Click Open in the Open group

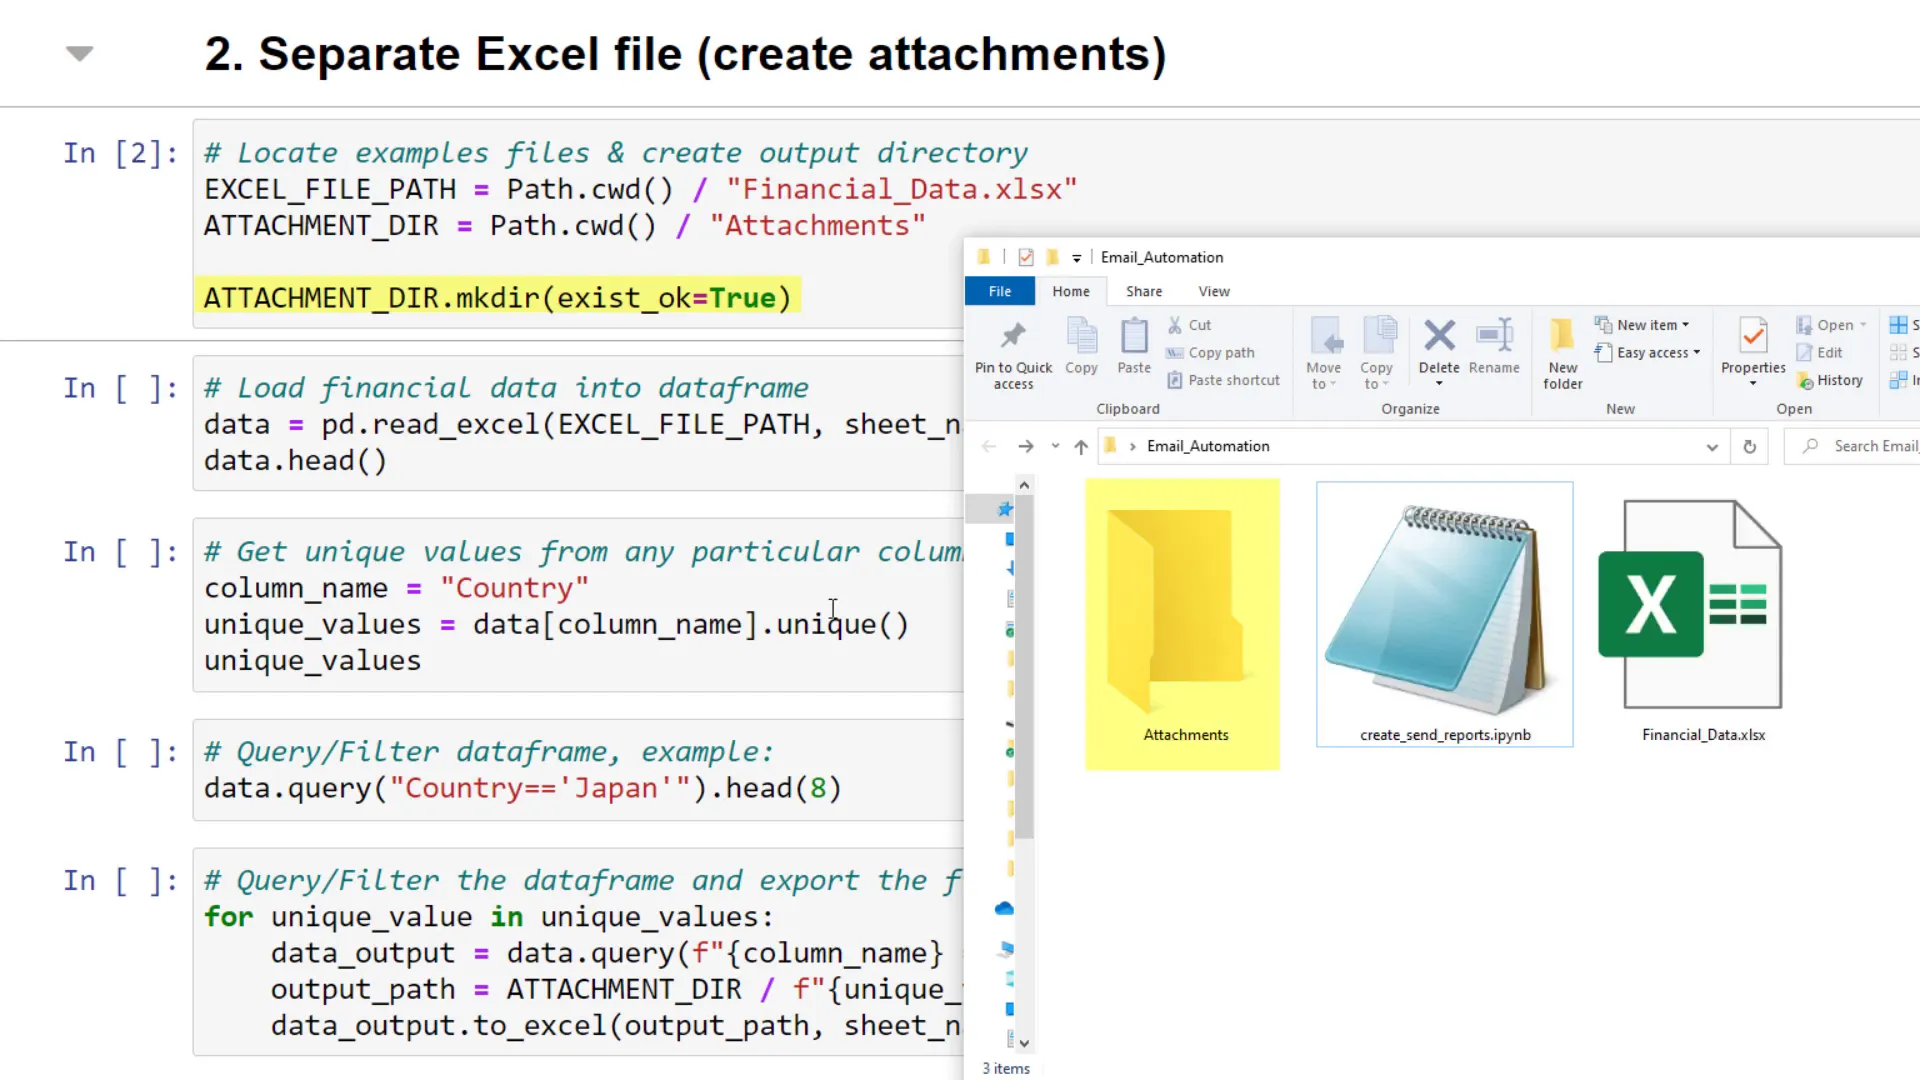tap(1831, 325)
